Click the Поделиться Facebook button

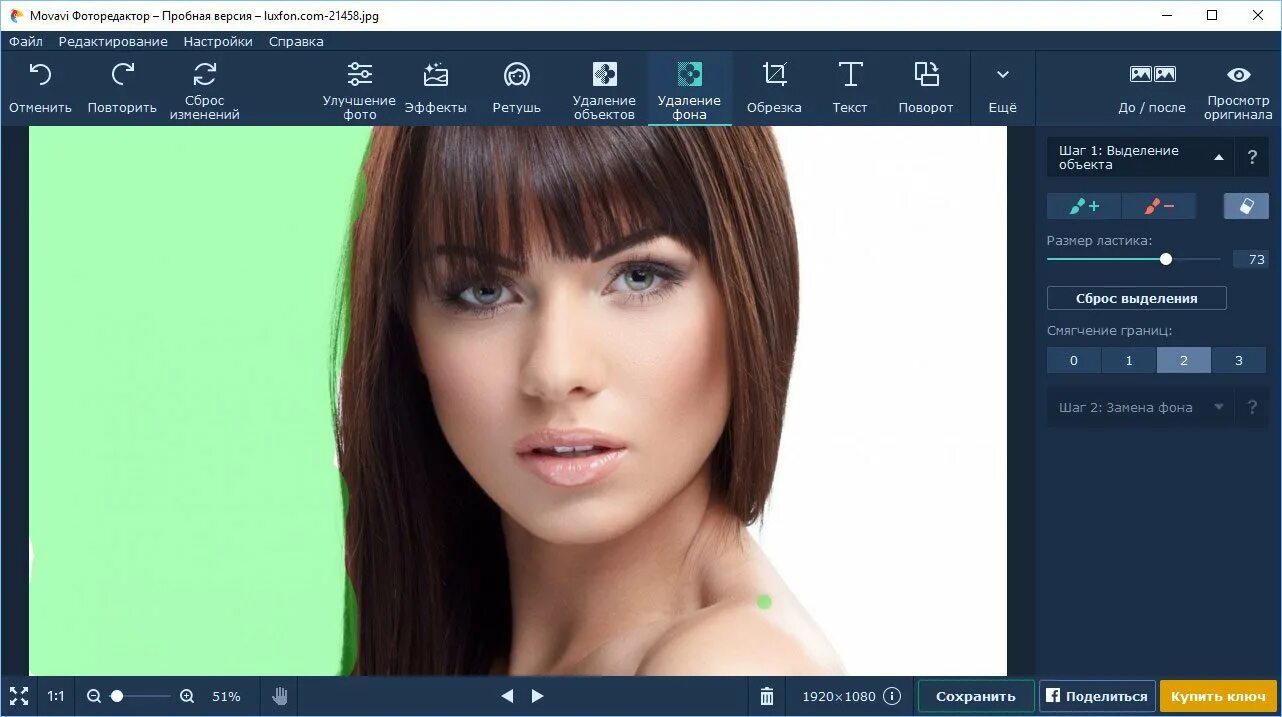1098,696
